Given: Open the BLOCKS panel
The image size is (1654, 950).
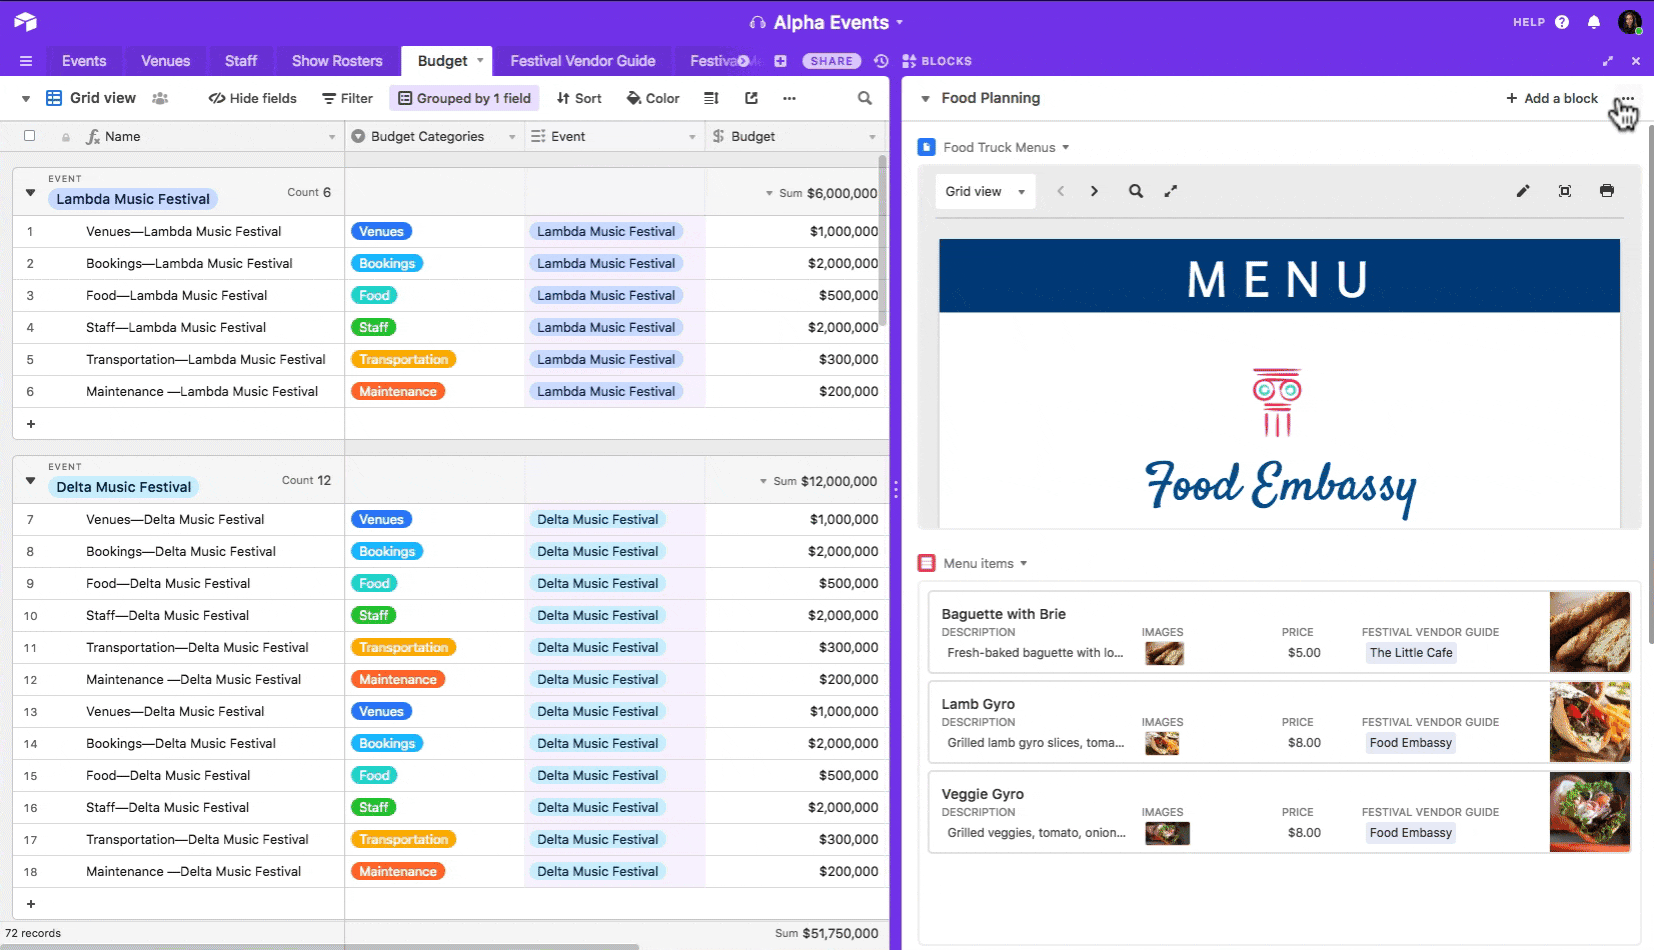Looking at the screenshot, I should [937, 61].
